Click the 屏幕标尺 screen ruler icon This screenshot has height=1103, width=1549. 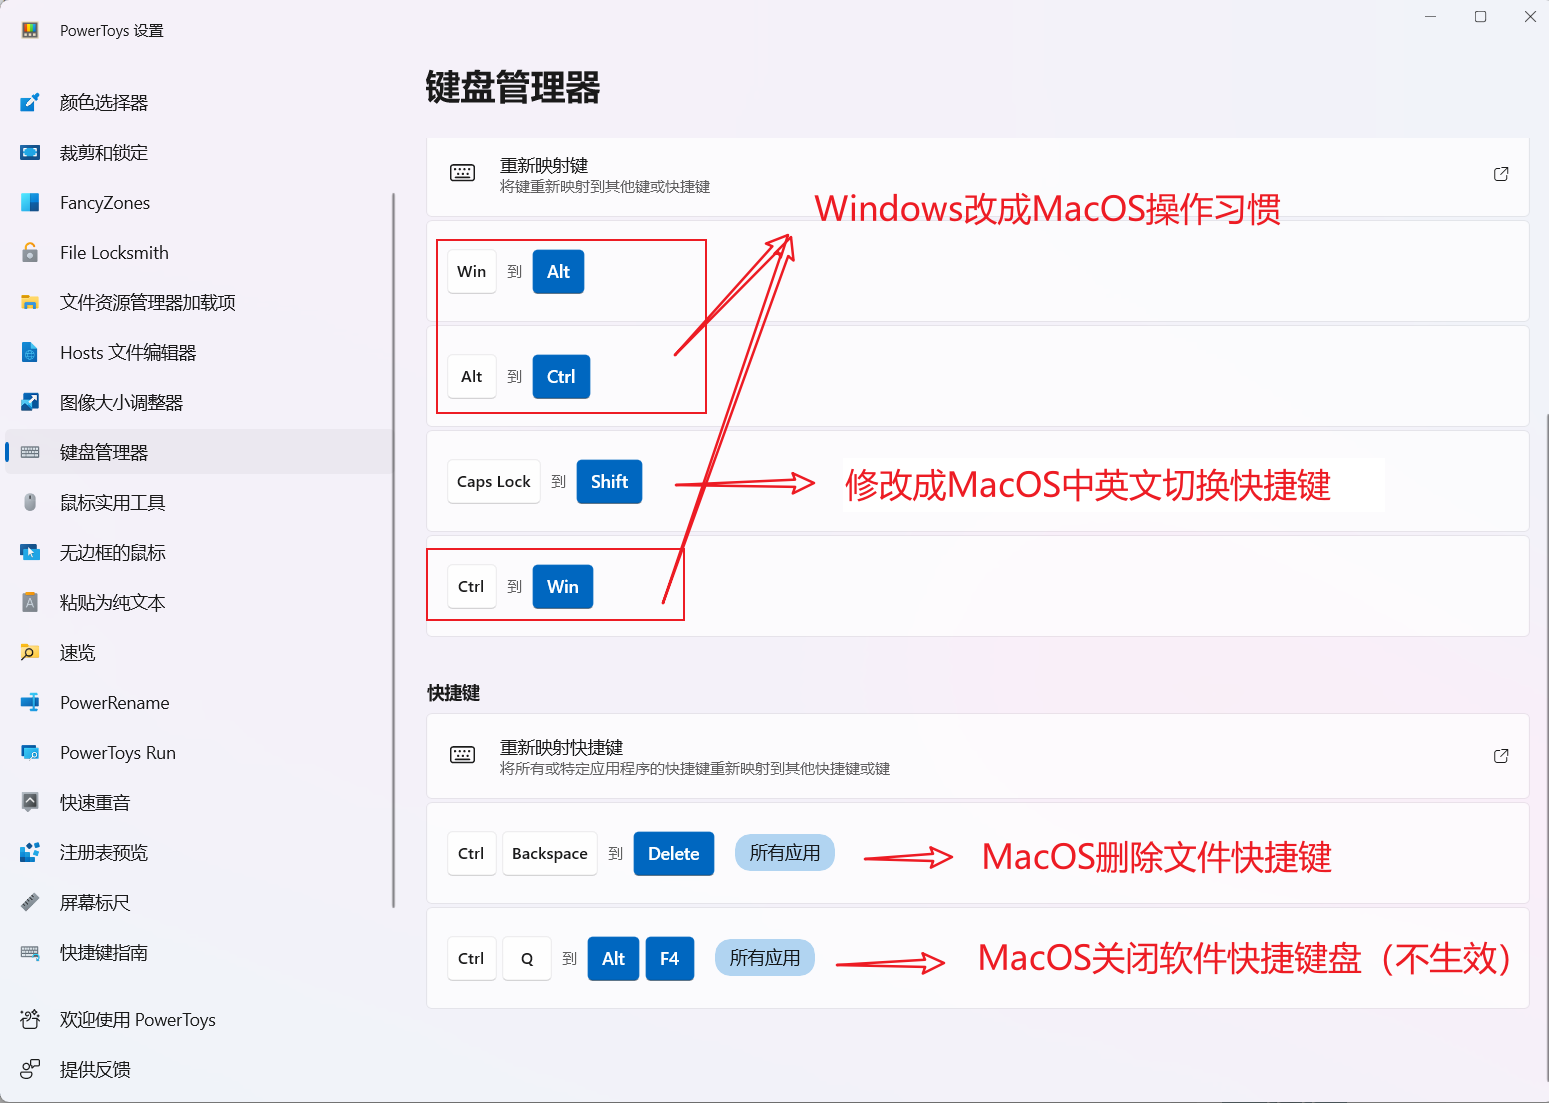pyautogui.click(x=30, y=902)
